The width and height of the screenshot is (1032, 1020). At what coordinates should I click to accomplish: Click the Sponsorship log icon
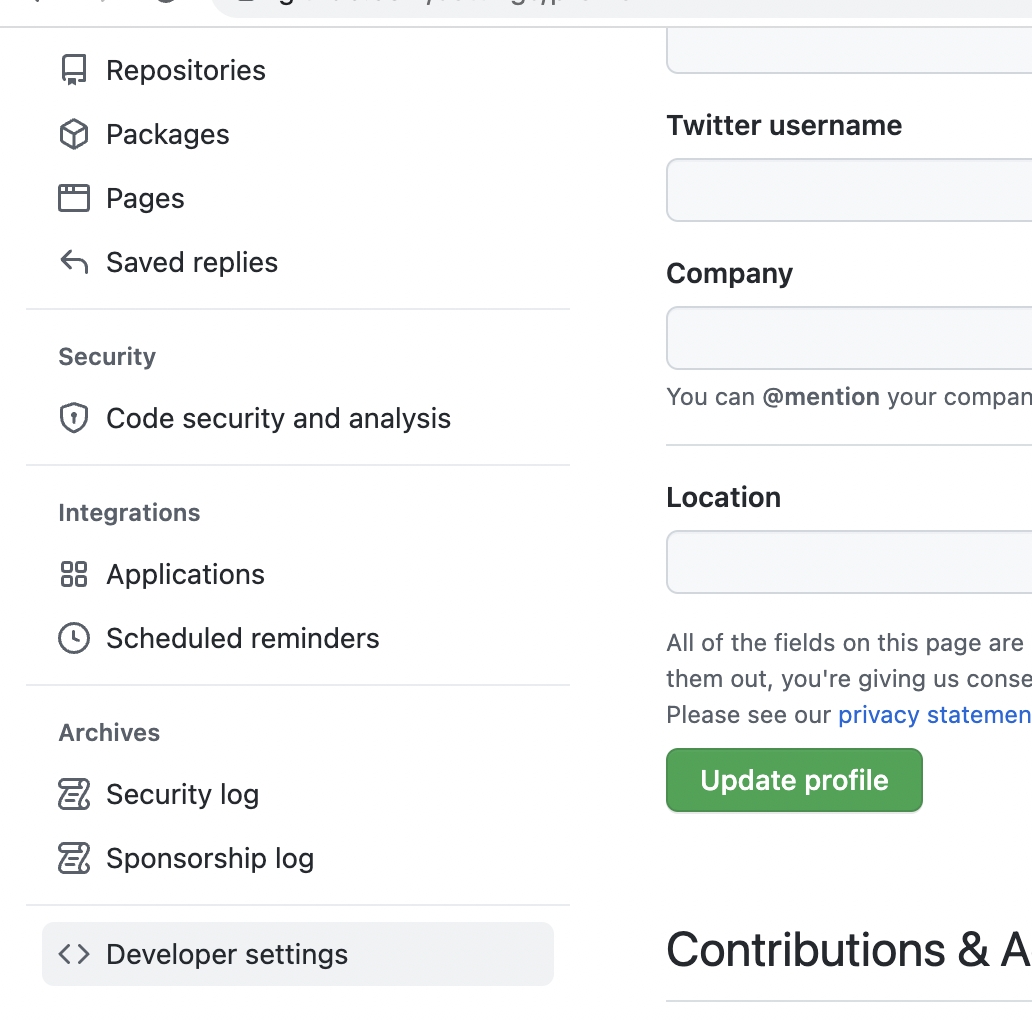pyautogui.click(x=74, y=858)
